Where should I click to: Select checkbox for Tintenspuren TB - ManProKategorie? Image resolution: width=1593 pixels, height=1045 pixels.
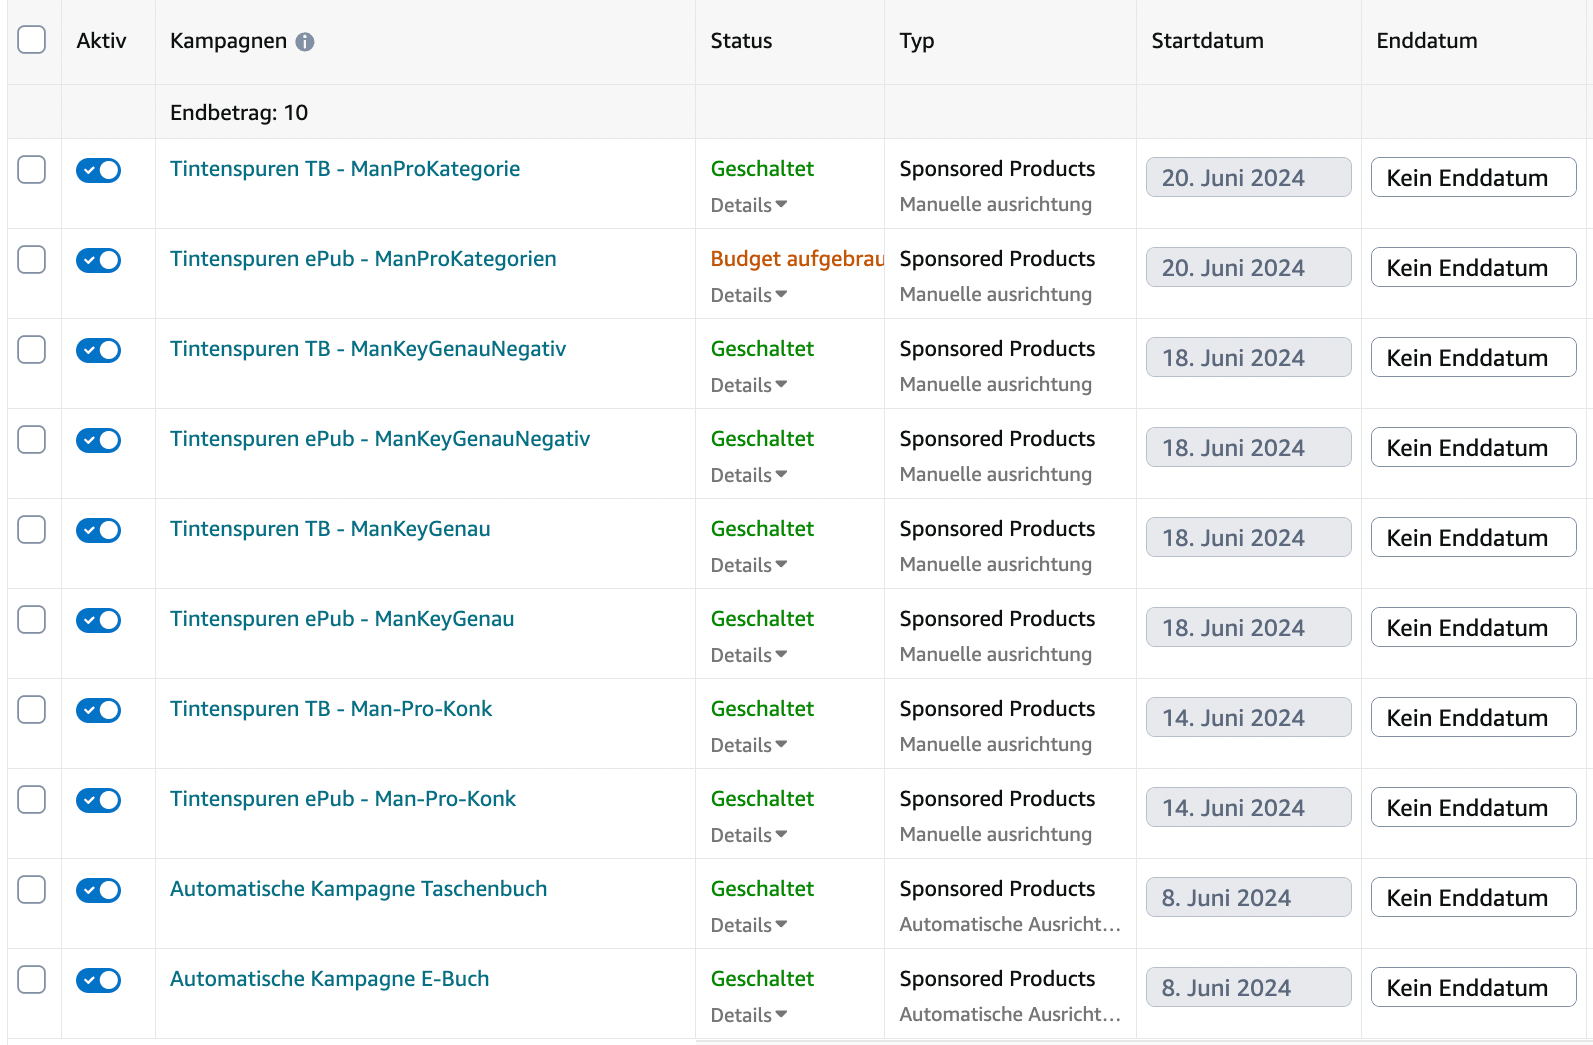click(32, 170)
